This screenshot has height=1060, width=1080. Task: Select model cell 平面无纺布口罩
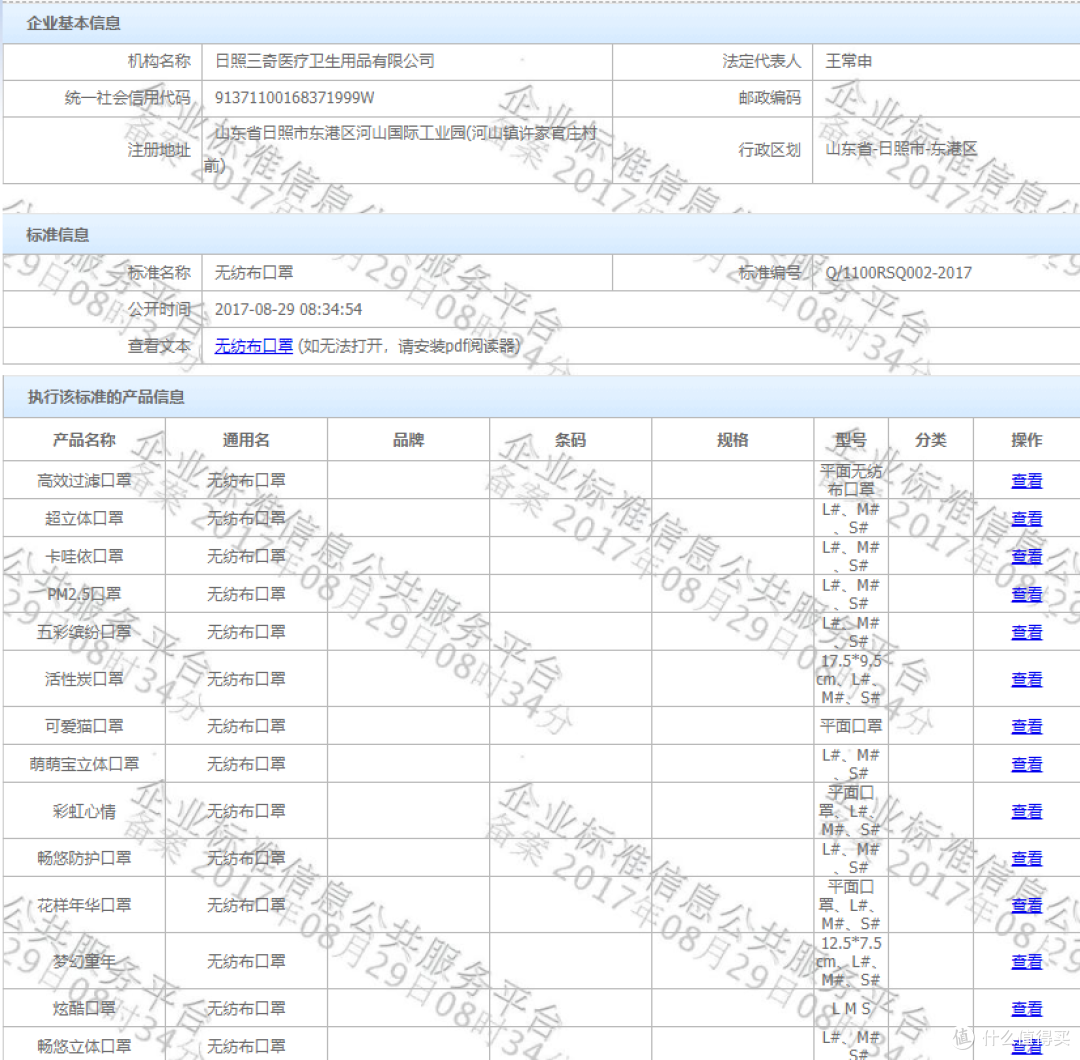click(x=851, y=481)
